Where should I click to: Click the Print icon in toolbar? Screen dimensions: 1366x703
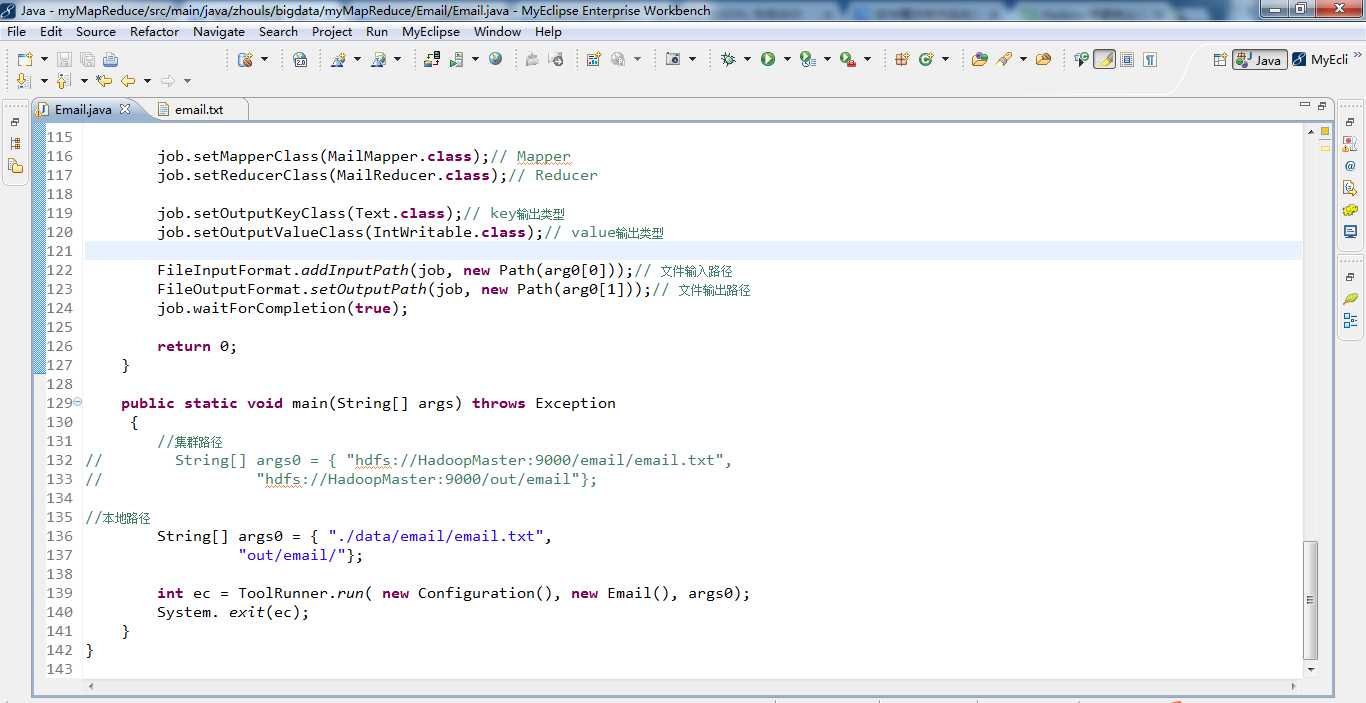click(x=110, y=59)
